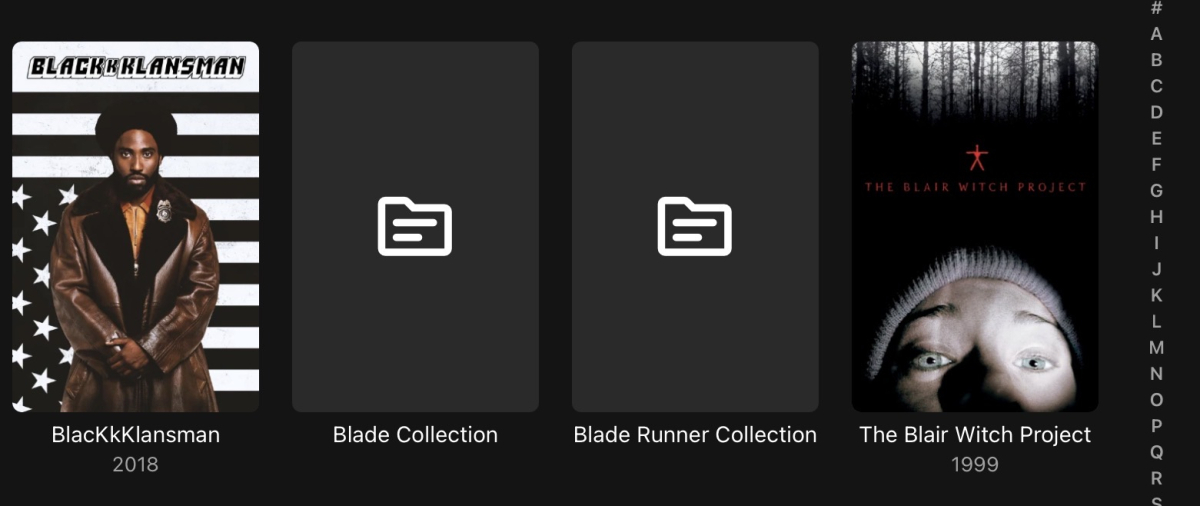Click the 2018 year under BlacKkKlansman
Screen dimensions: 1200x506
point(135,465)
